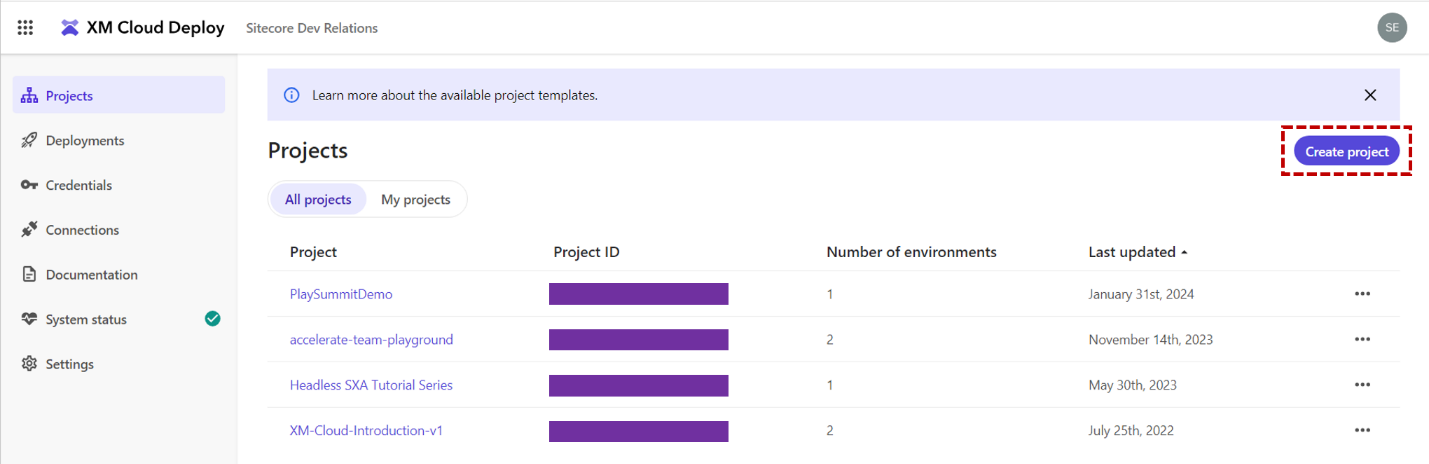Click the Documentation page icon

tap(29, 275)
